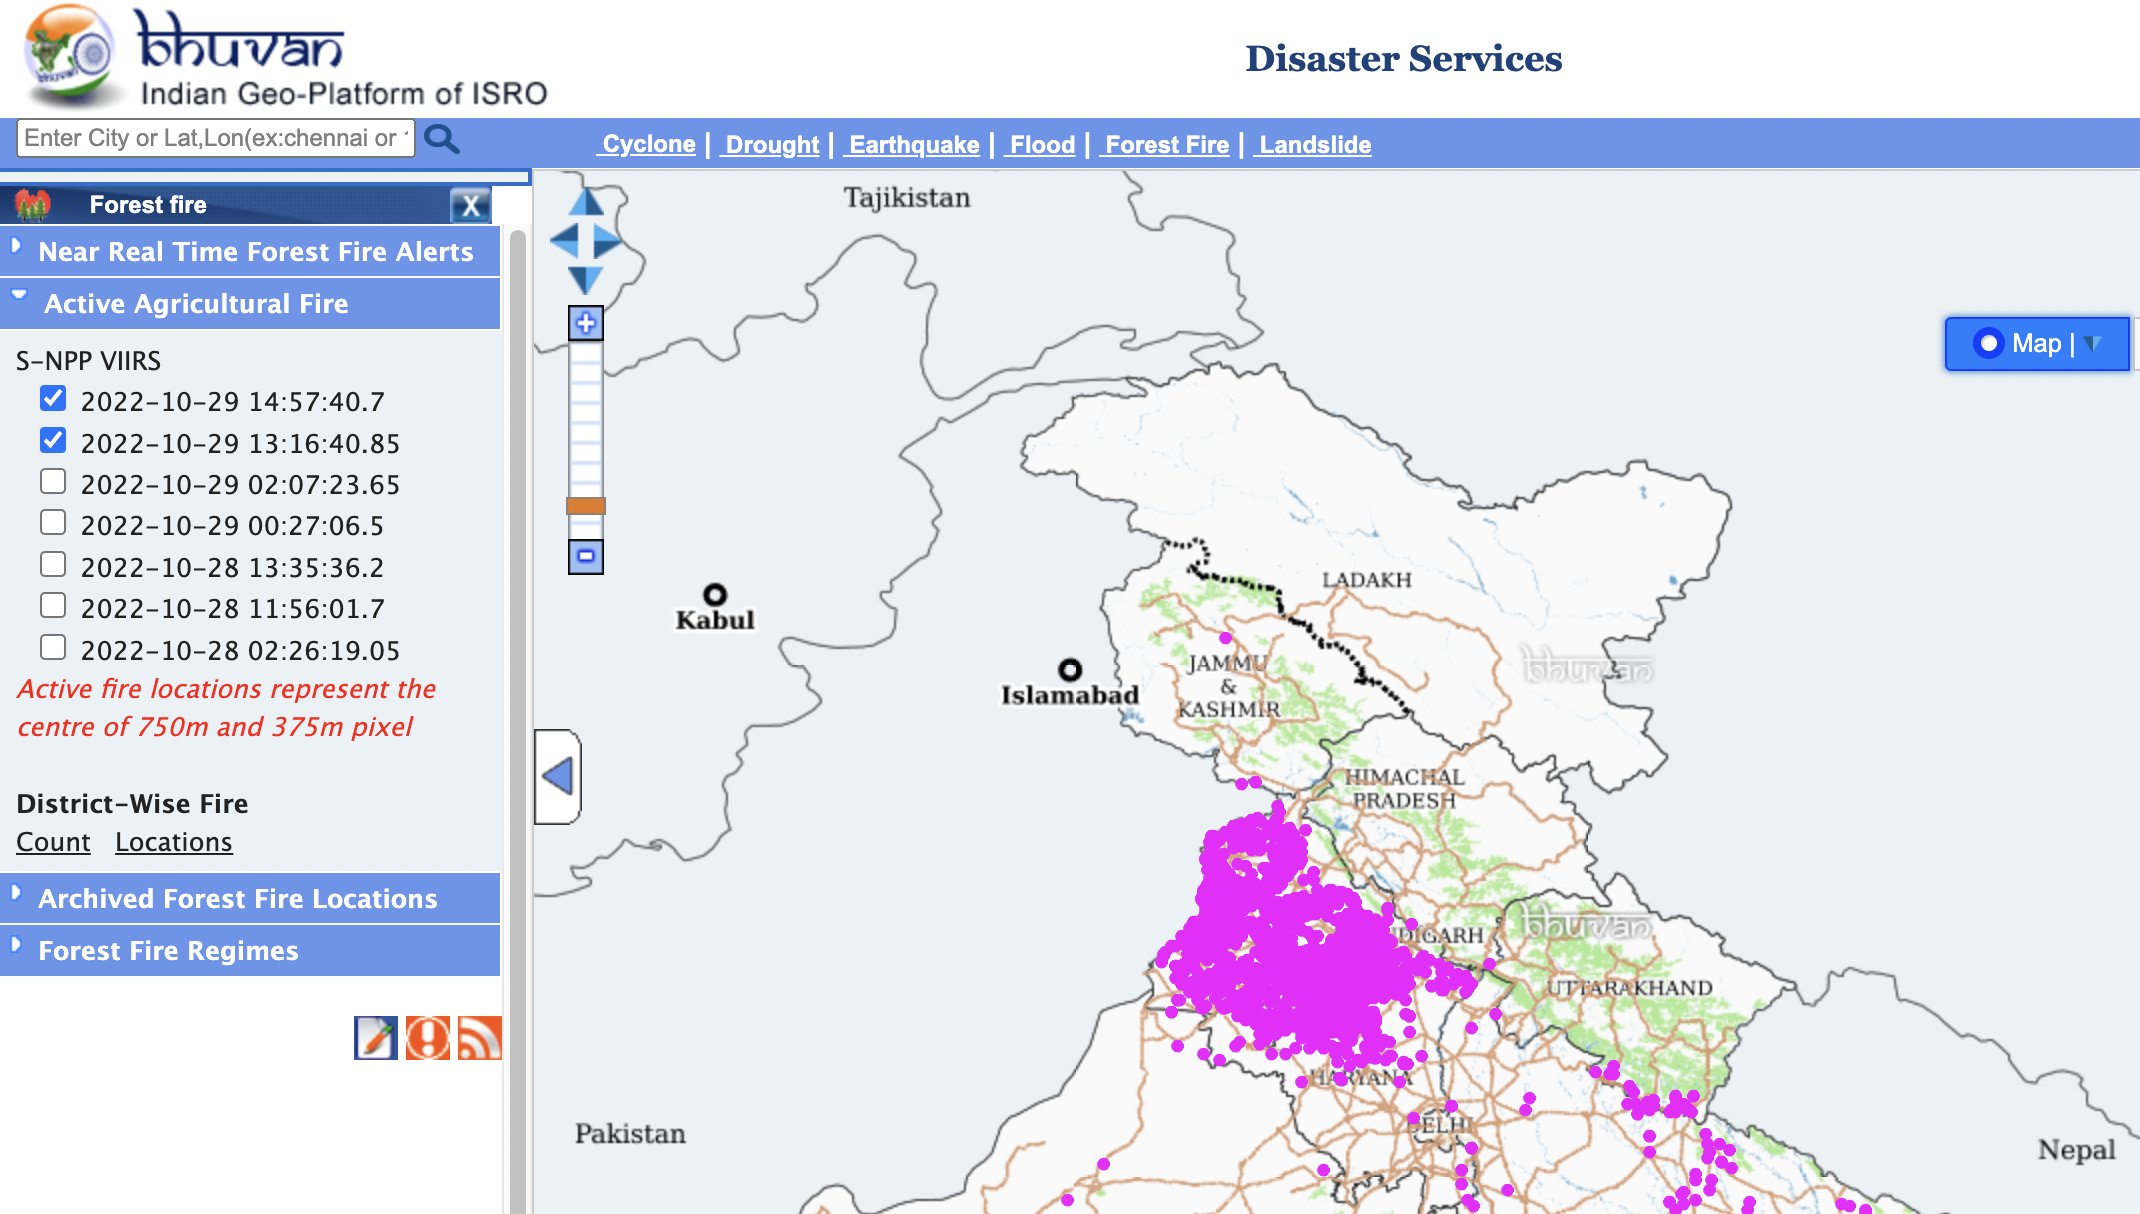
Task: Open district-wise fire Count link
Action: [53, 842]
